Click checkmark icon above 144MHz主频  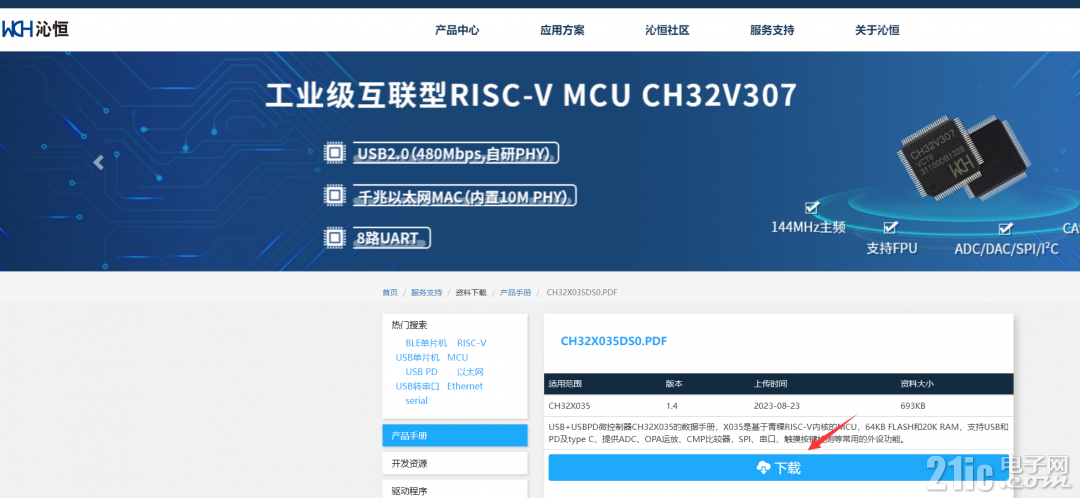pyautogui.click(x=812, y=207)
